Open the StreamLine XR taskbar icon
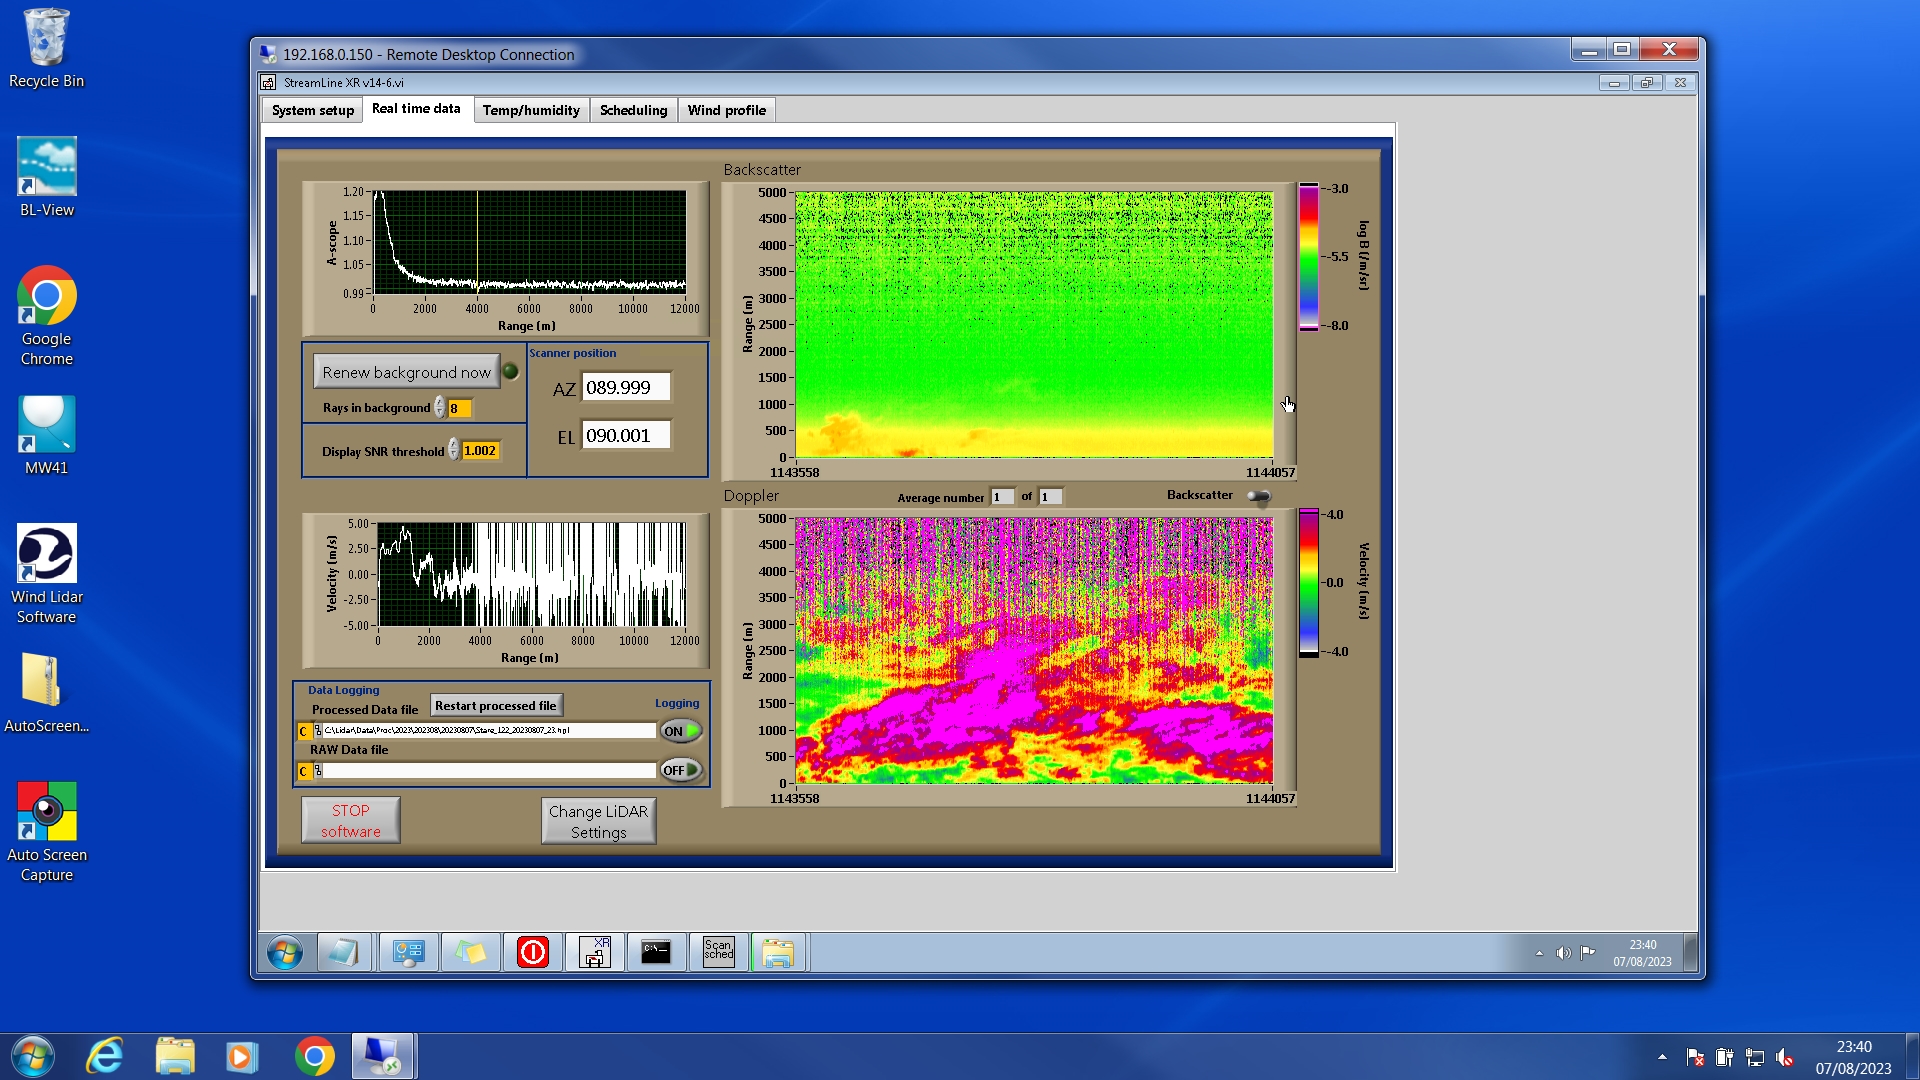The width and height of the screenshot is (1920, 1080). click(595, 951)
